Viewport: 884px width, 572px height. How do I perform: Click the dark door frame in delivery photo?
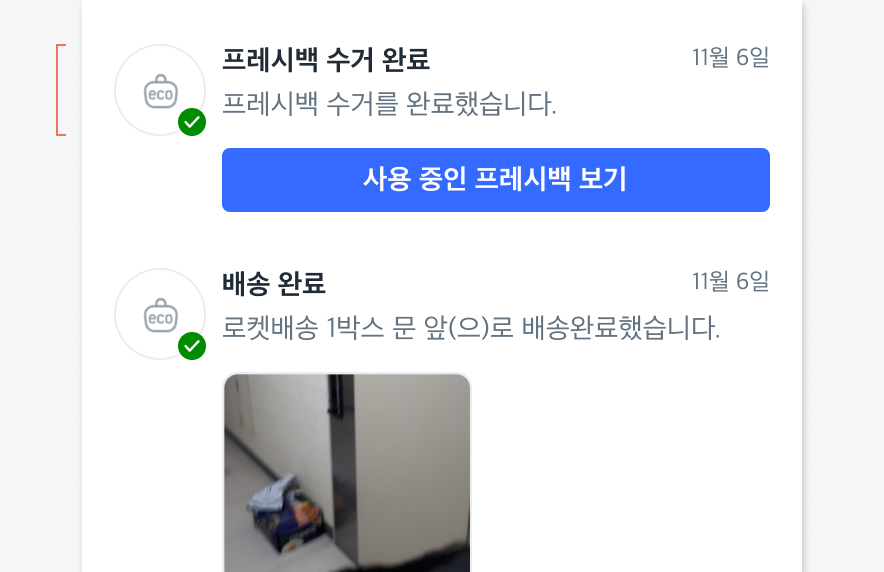point(341,468)
